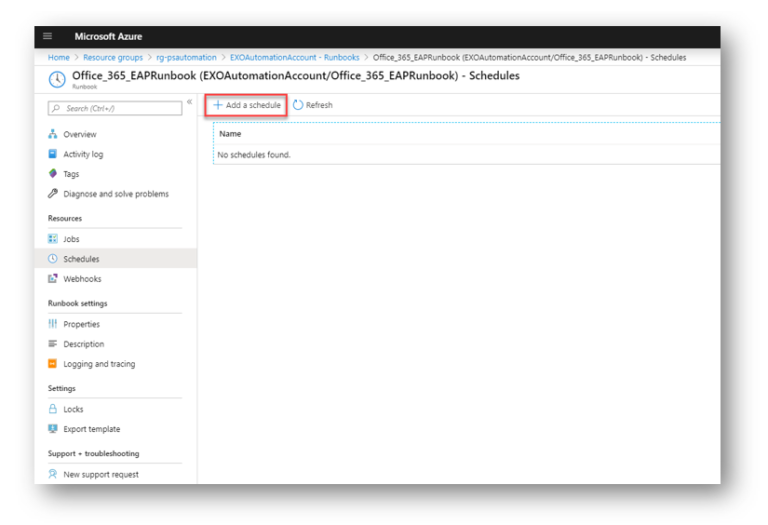The width and height of the screenshot is (768, 525).
Task: Click the Jobs icon
Action: coord(52,239)
